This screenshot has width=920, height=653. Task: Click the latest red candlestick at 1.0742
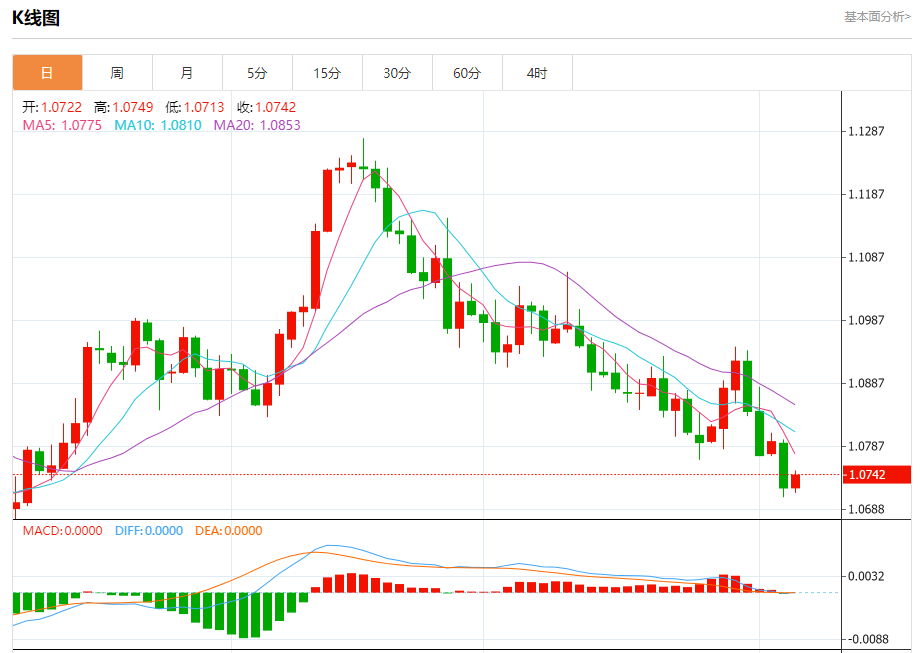(x=796, y=481)
